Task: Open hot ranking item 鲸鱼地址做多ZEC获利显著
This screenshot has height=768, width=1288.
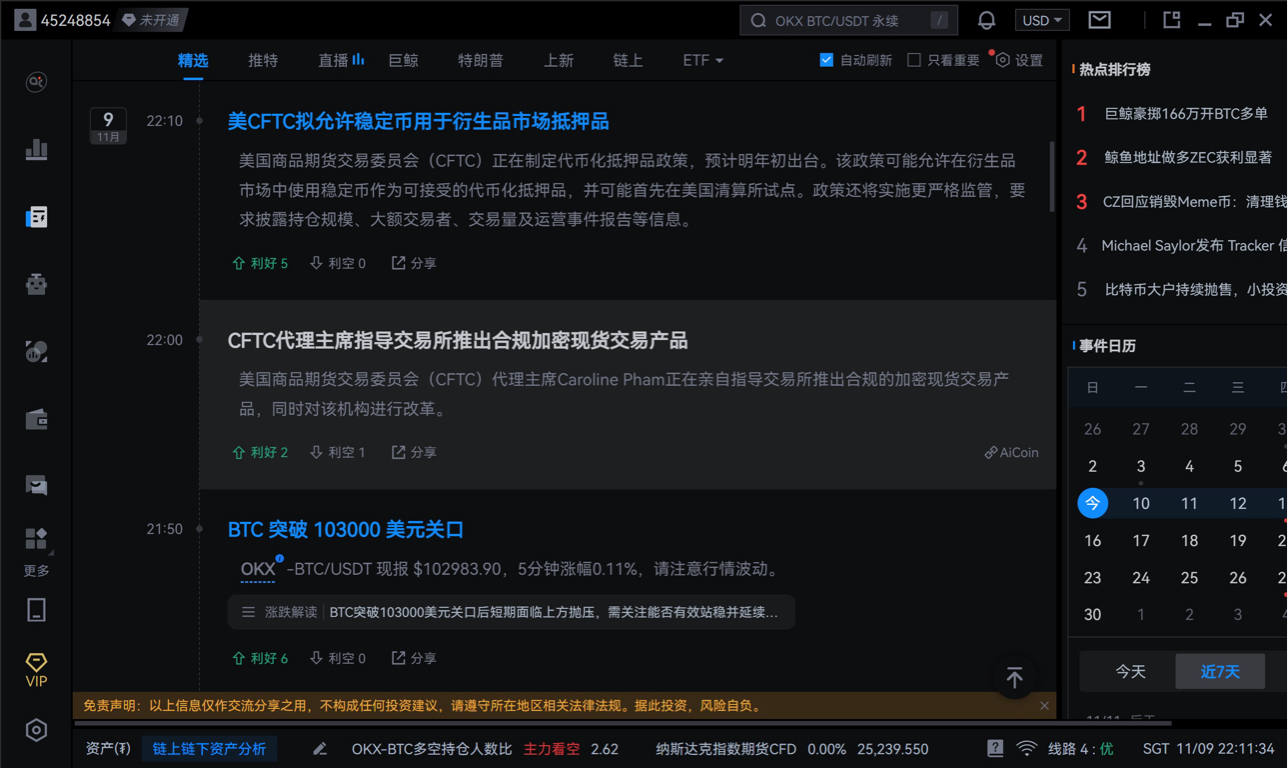Action: point(1188,157)
